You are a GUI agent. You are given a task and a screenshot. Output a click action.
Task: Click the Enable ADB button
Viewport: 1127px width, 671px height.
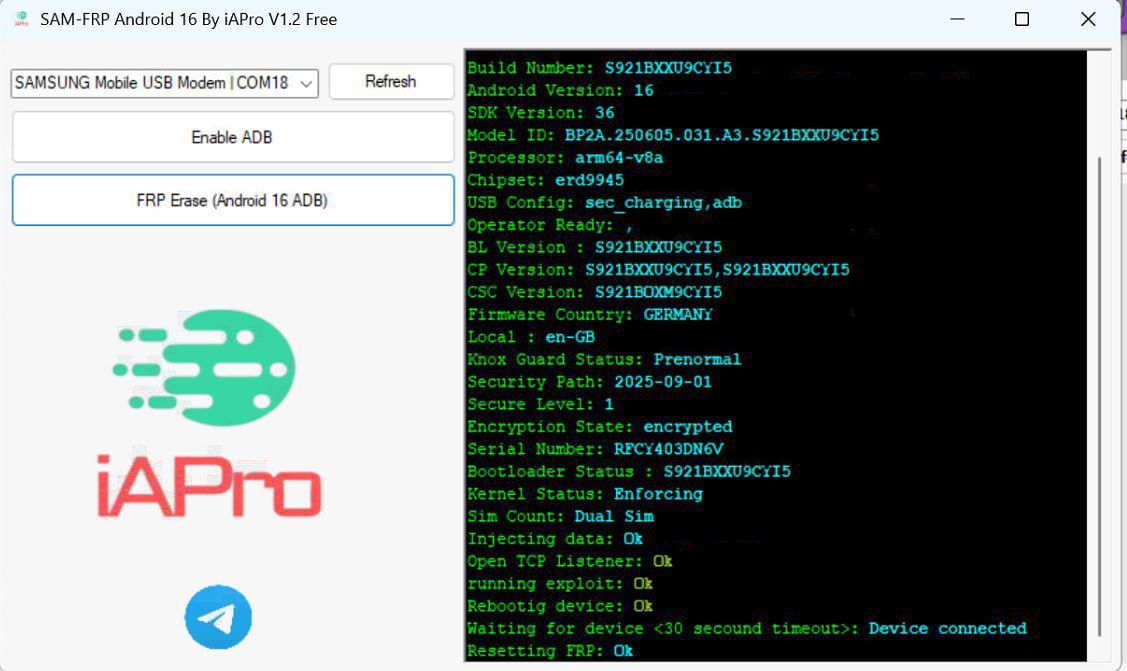(232, 137)
